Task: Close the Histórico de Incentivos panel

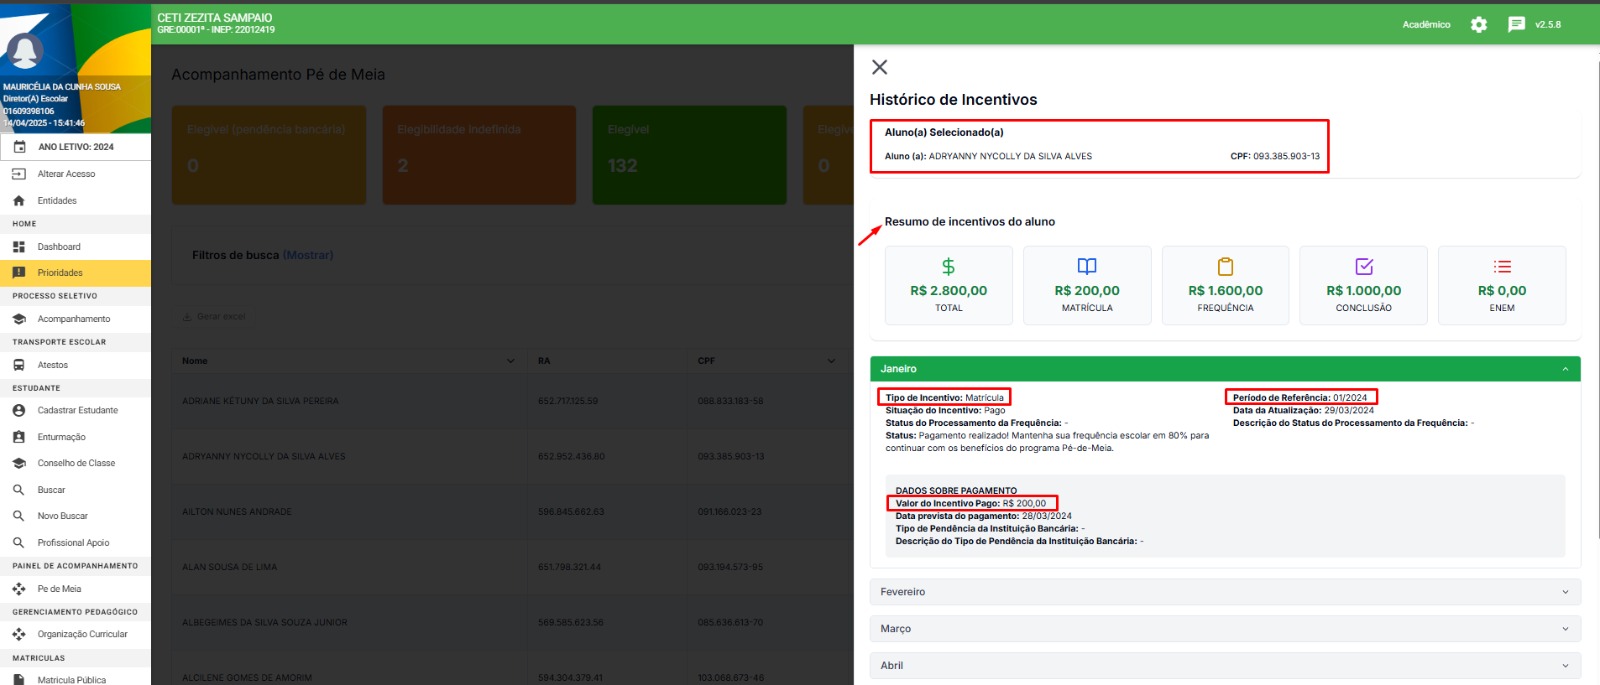Action: coord(879,67)
